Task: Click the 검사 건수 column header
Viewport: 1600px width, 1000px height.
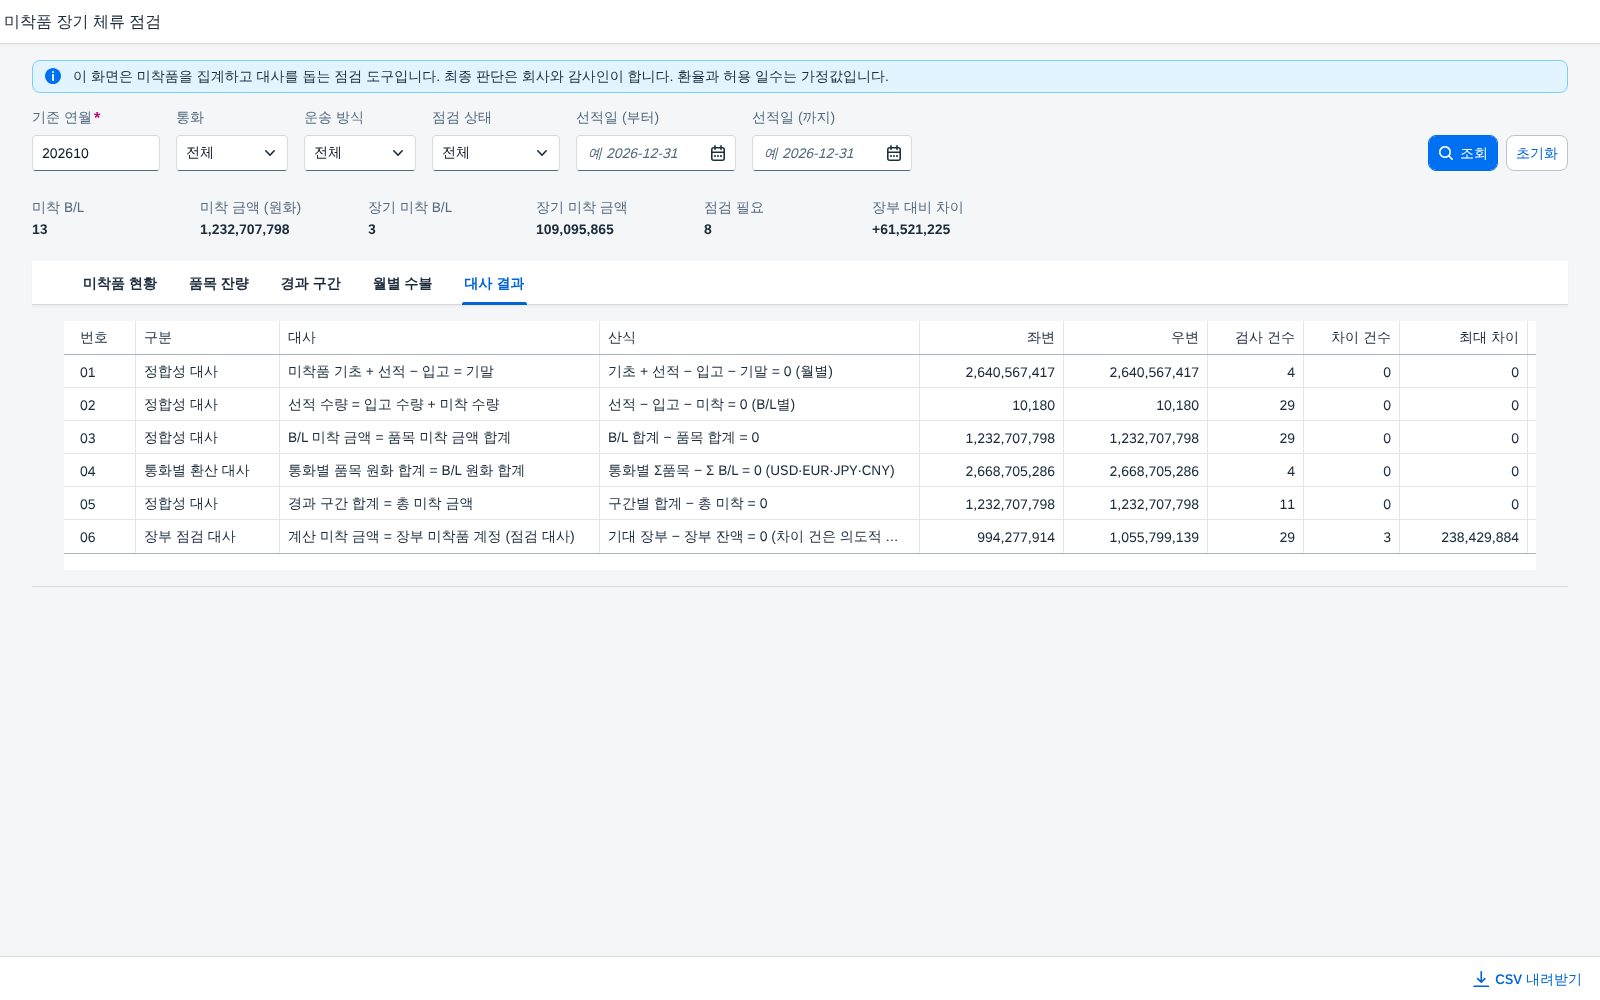Action: [1256, 338]
